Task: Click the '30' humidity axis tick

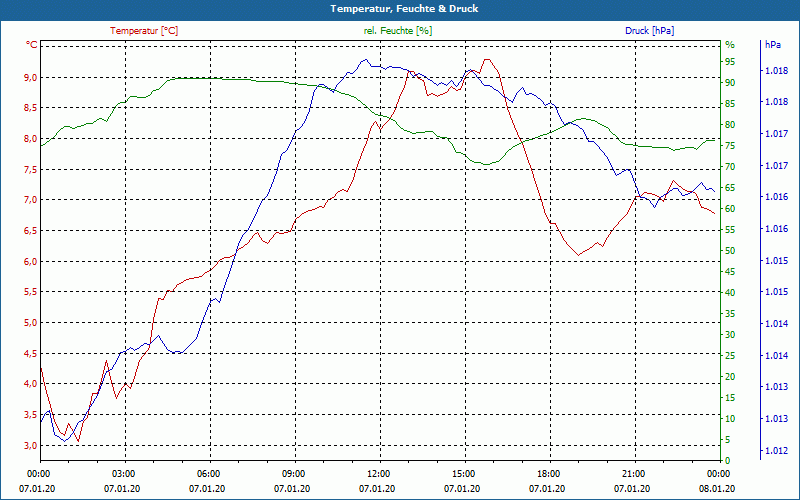Action: point(730,335)
